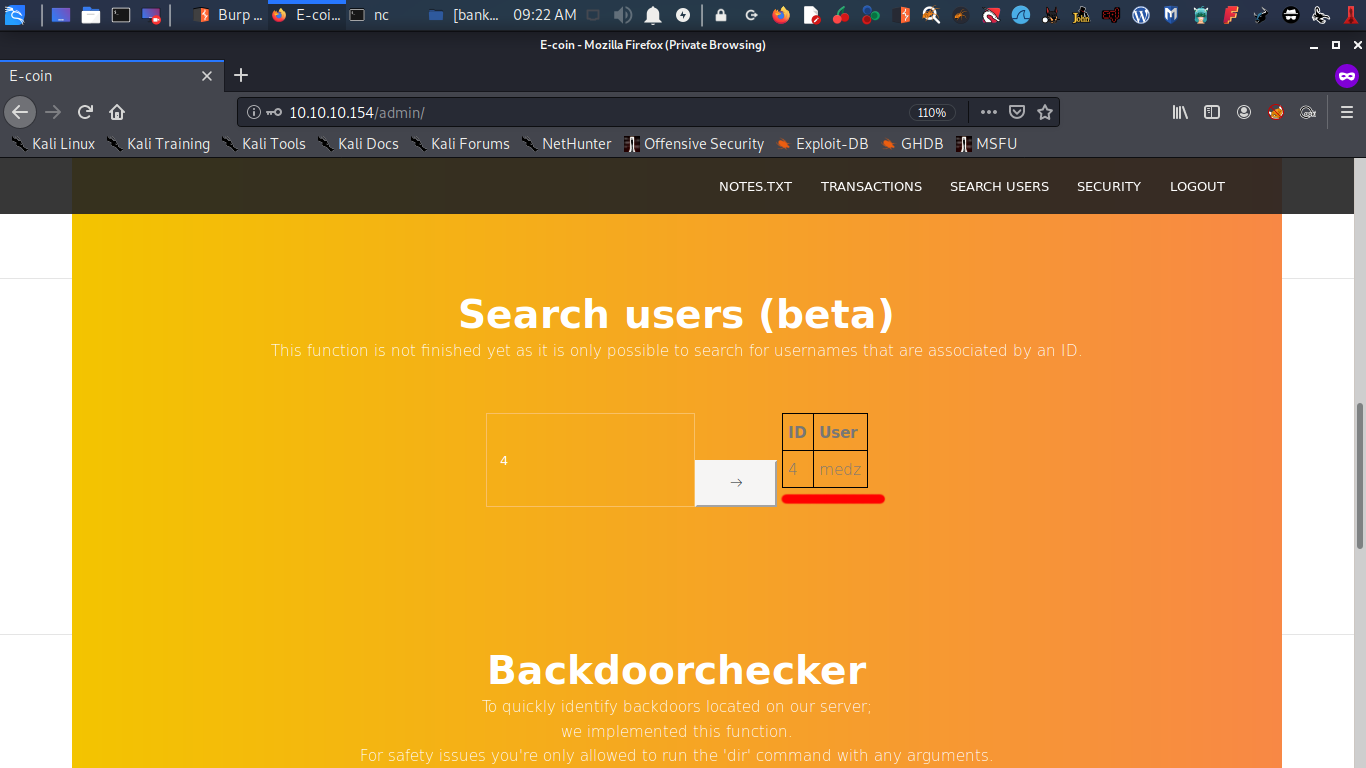Image resolution: width=1366 pixels, height=768 pixels.
Task: Launch Wireshark from the panel
Action: 1021,15
